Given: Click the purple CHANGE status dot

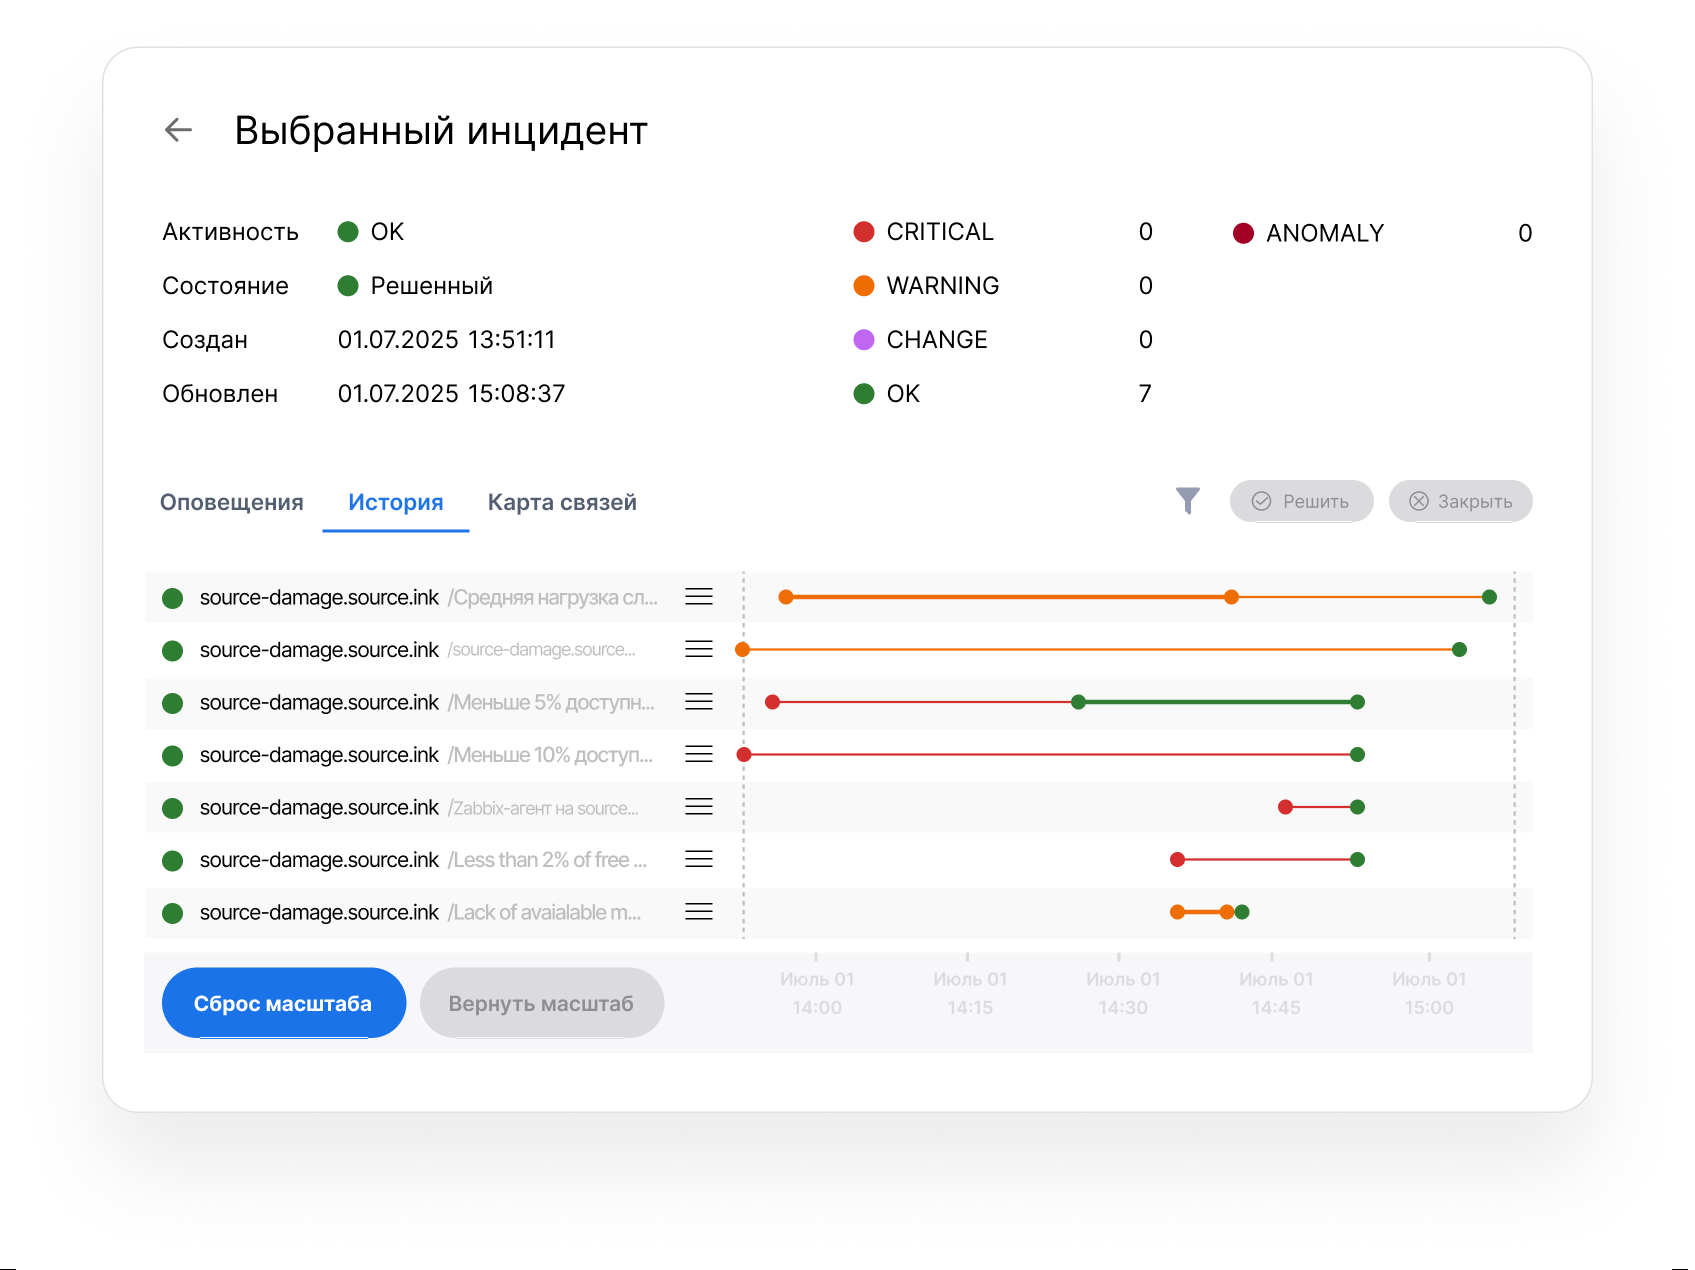Looking at the screenshot, I should pyautogui.click(x=864, y=340).
